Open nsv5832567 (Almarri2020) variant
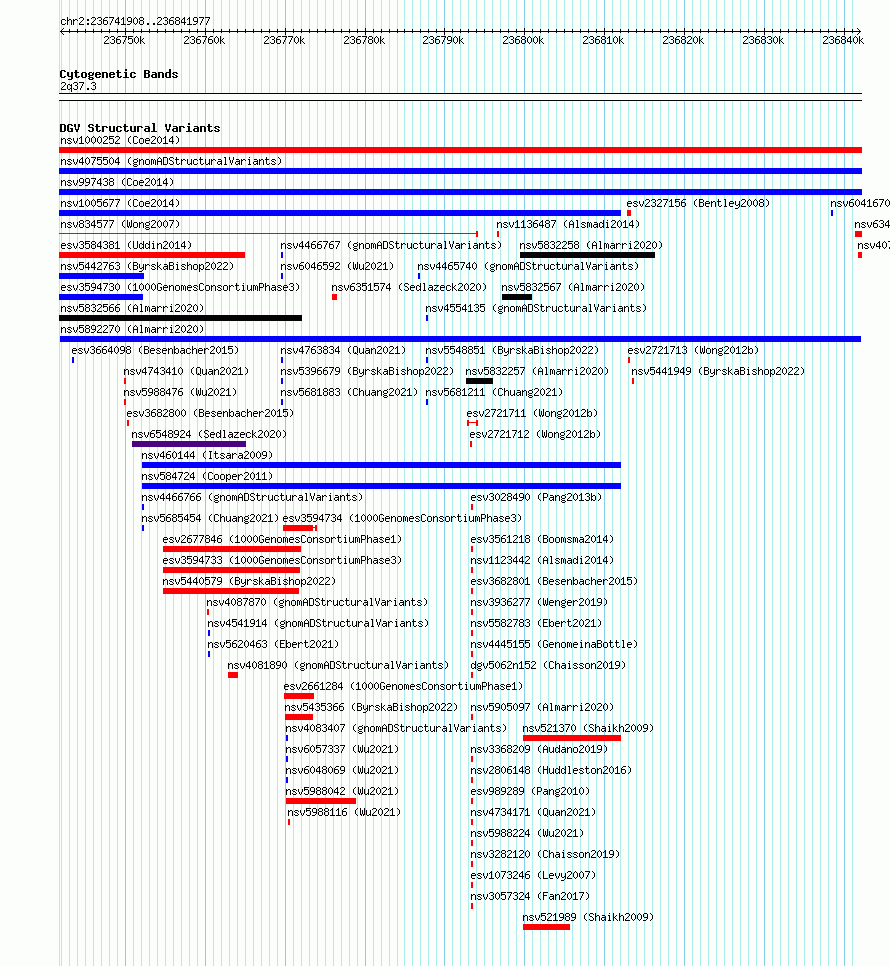This screenshot has height=966, width=890. point(573,287)
